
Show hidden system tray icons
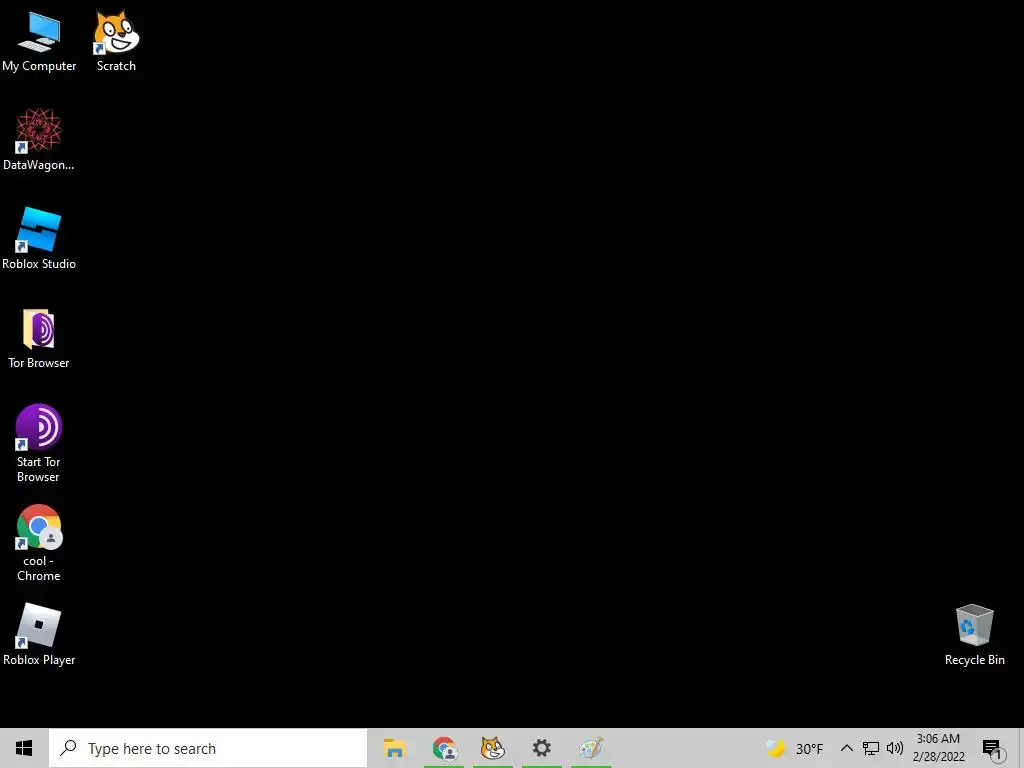pyautogui.click(x=846, y=748)
